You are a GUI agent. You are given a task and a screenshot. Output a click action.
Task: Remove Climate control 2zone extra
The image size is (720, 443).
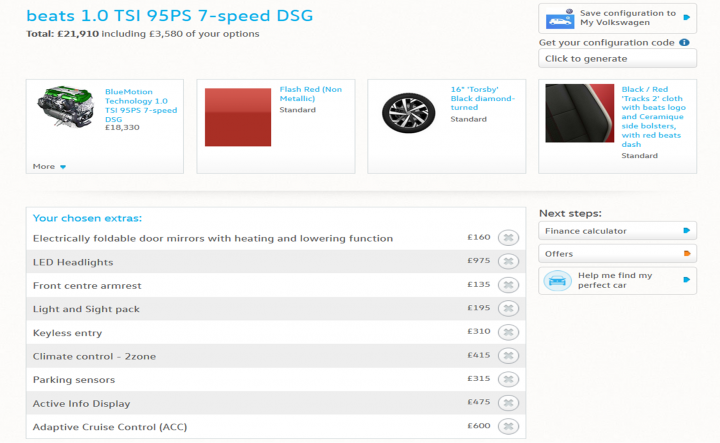pyautogui.click(x=508, y=356)
